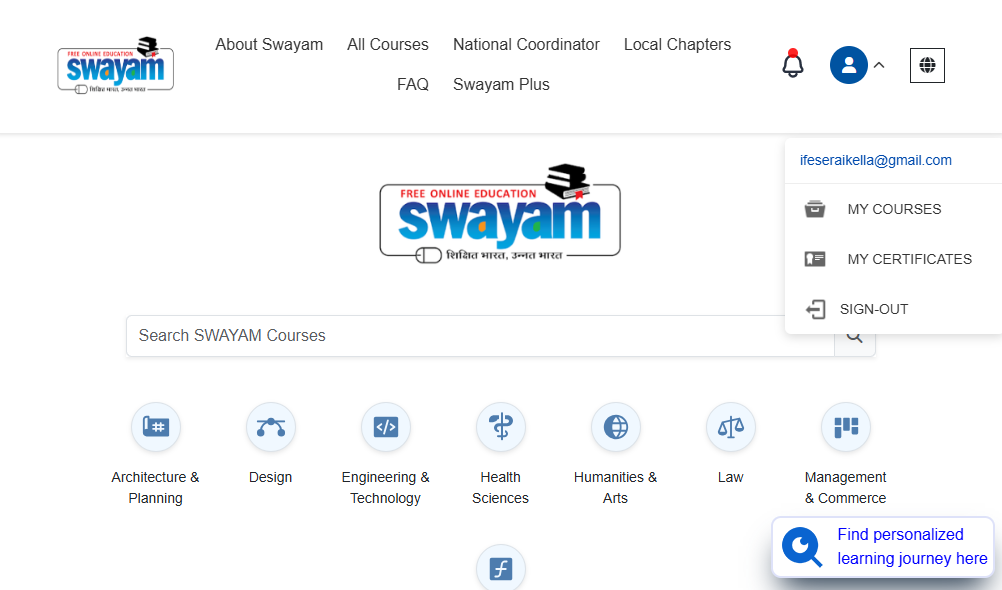Click the Engineering & Technology label

coord(385,488)
